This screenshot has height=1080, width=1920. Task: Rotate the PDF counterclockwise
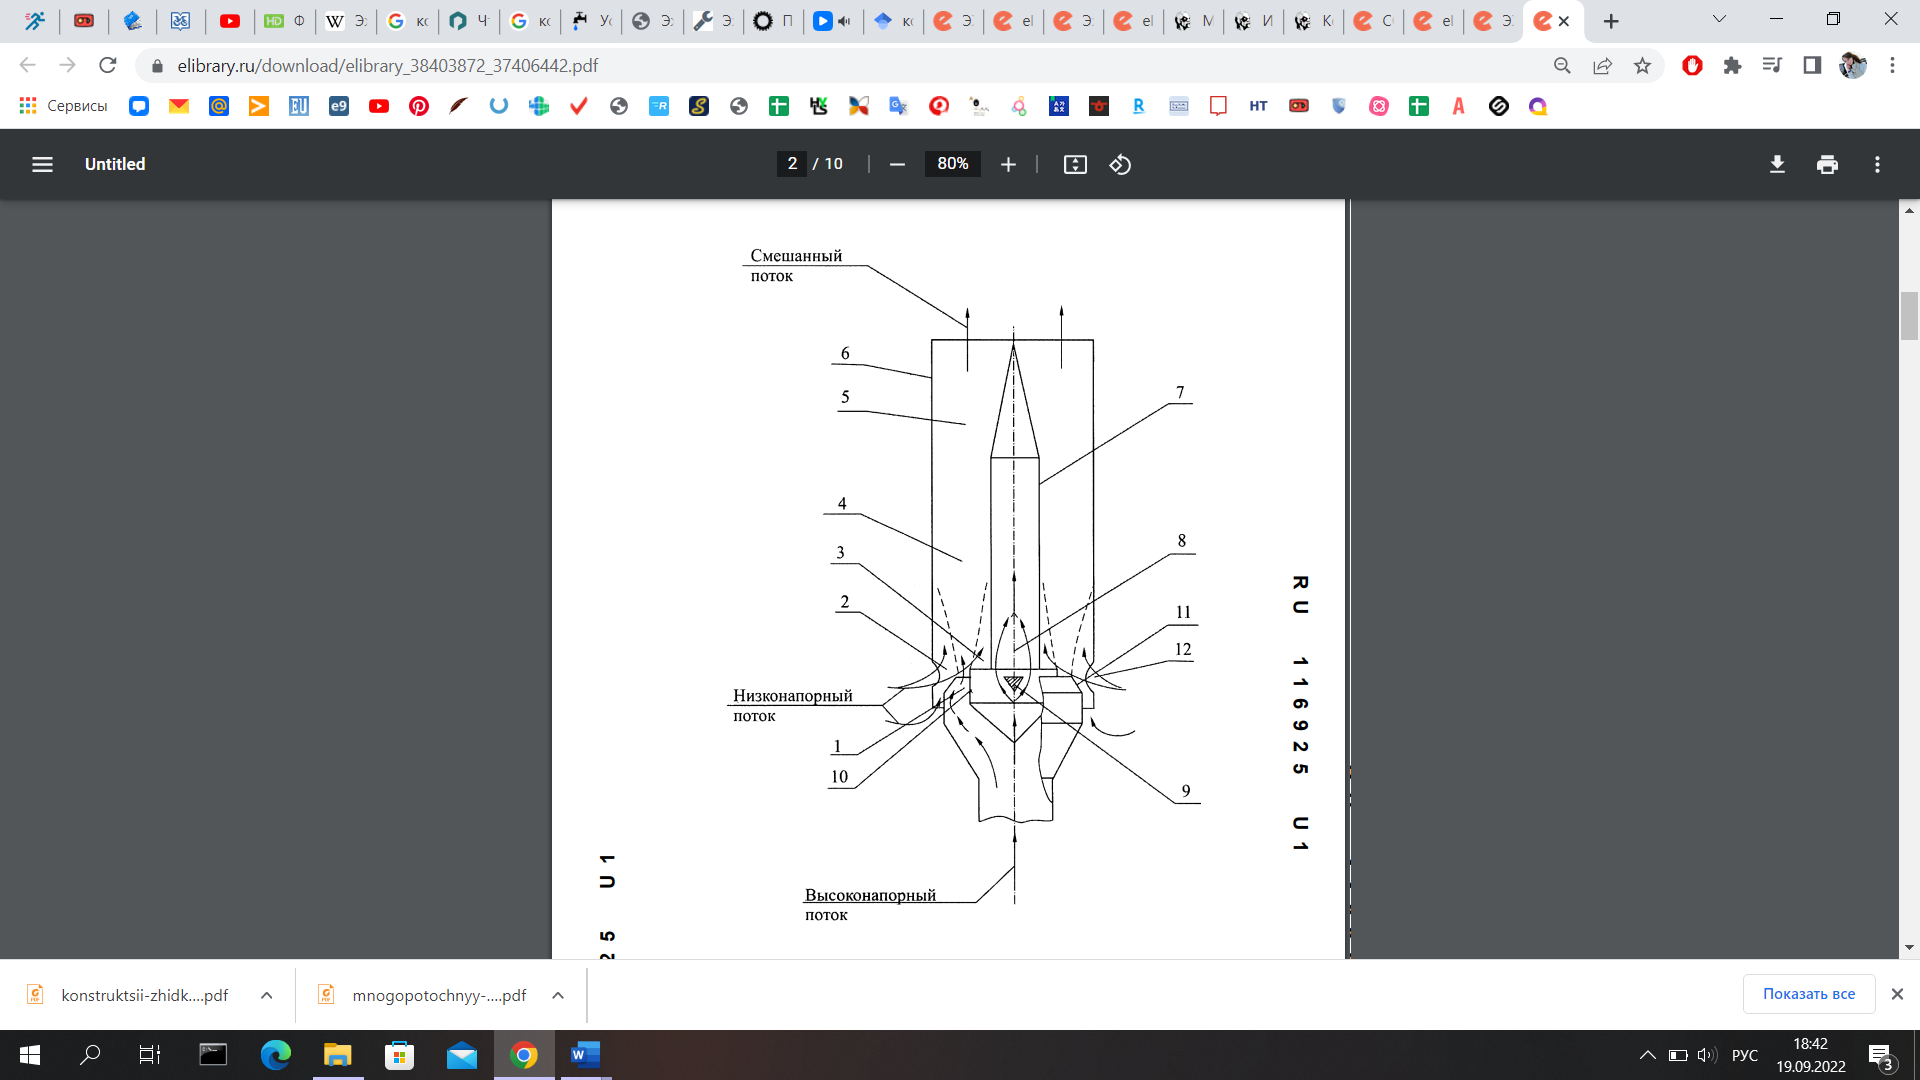pos(1120,164)
